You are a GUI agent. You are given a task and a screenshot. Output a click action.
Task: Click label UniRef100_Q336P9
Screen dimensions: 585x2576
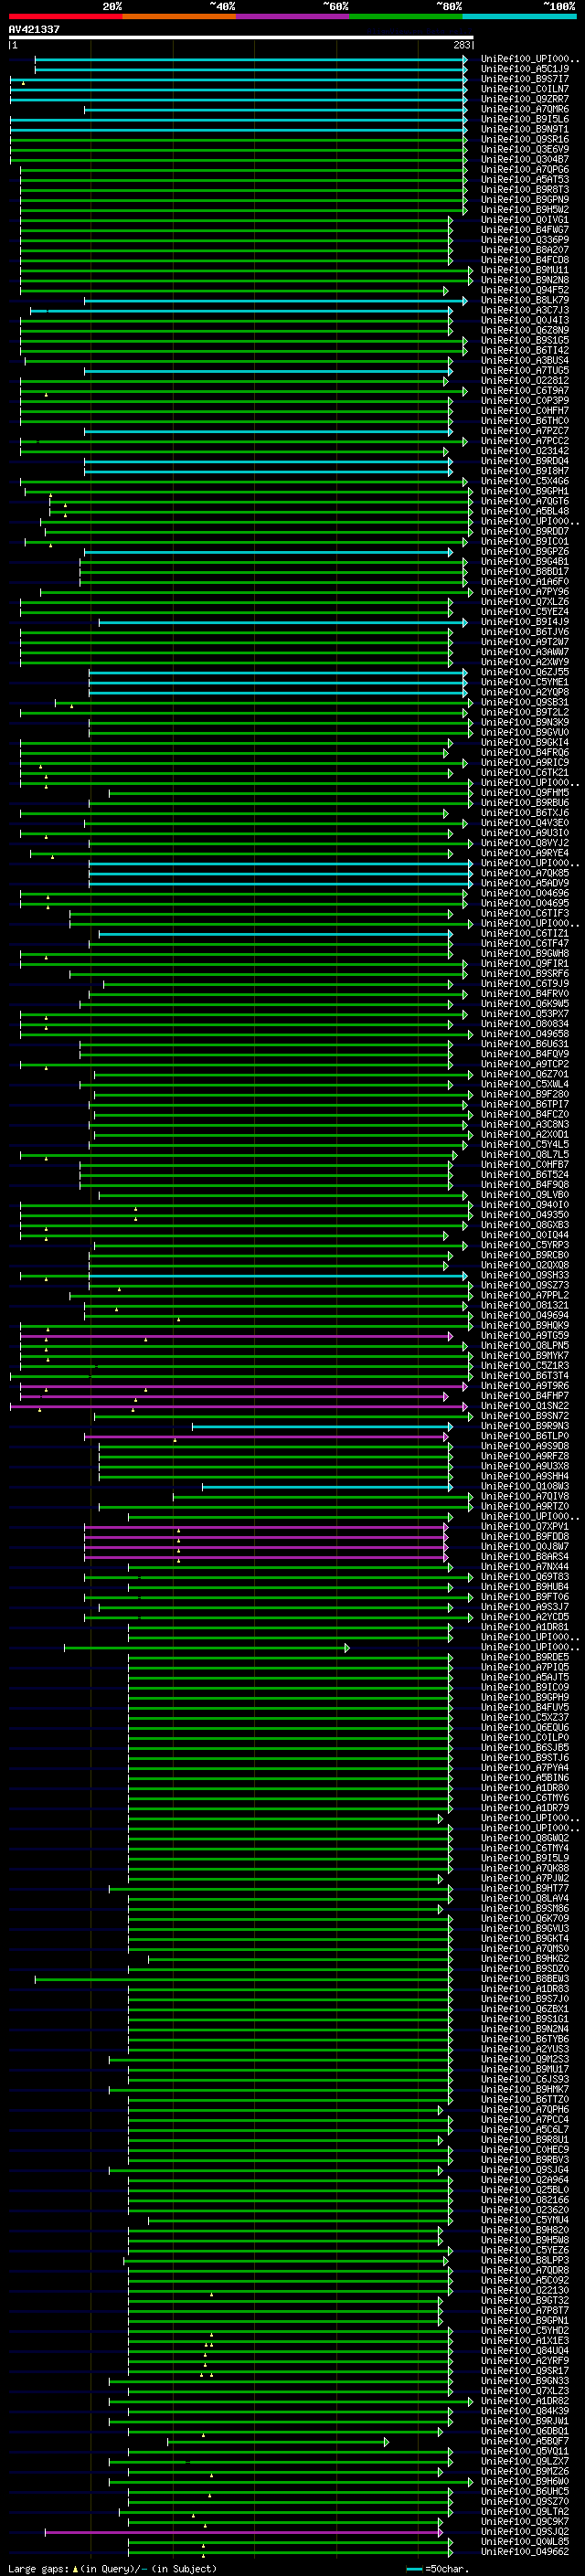[525, 240]
